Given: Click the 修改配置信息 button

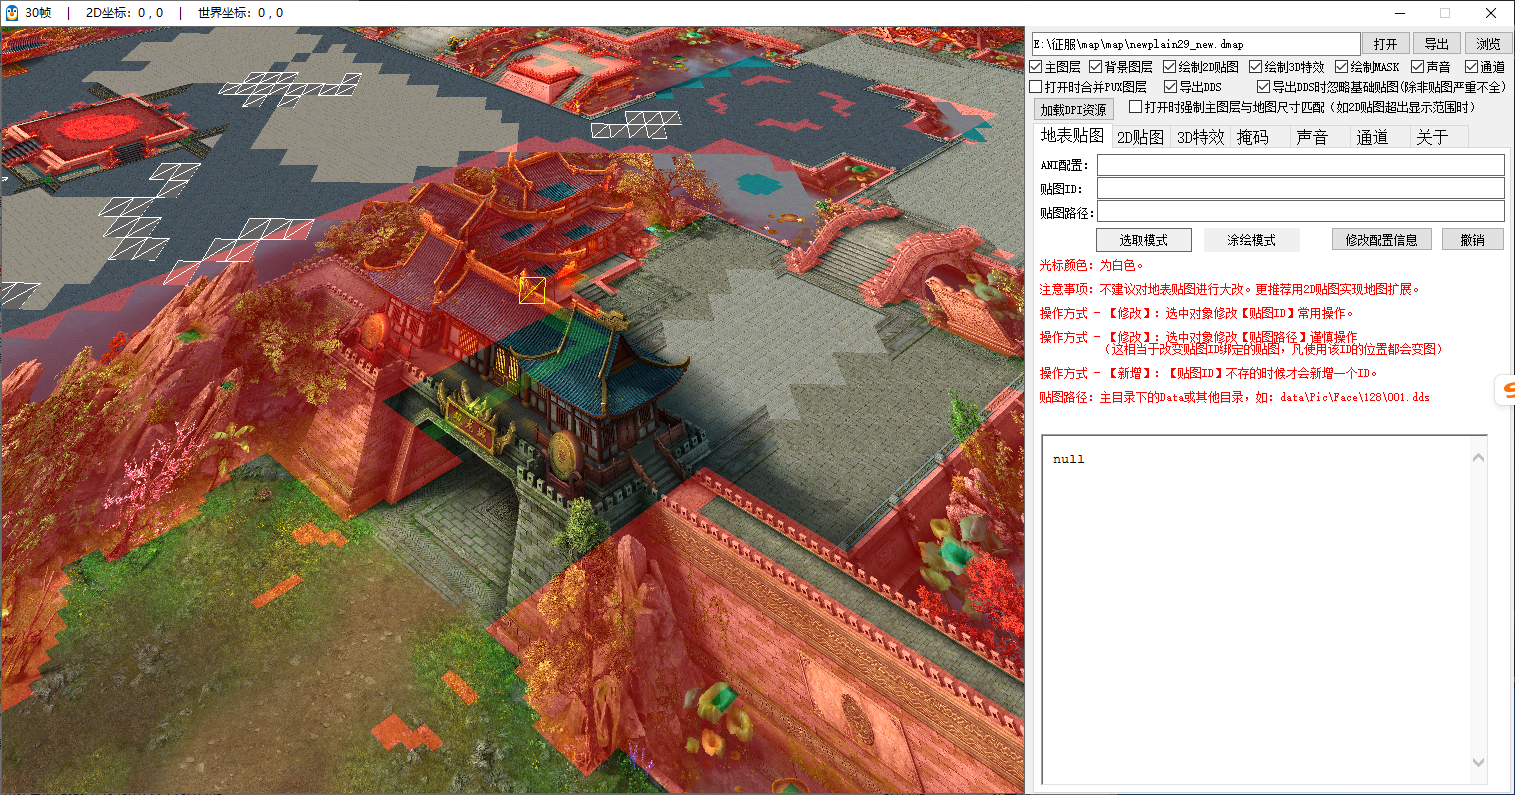Looking at the screenshot, I should click(x=1382, y=240).
